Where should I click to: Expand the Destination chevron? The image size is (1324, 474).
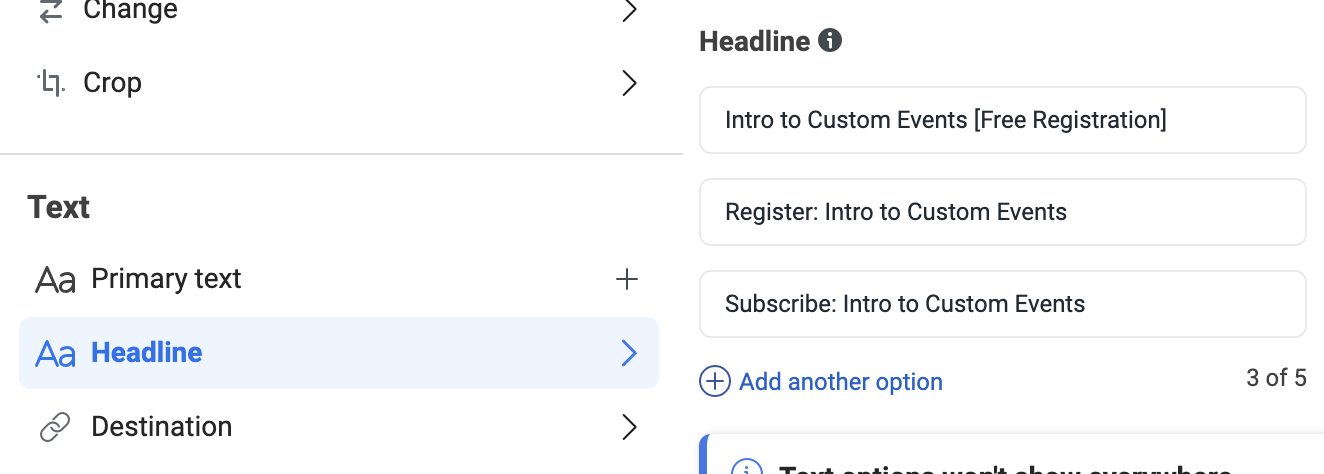[x=629, y=427]
